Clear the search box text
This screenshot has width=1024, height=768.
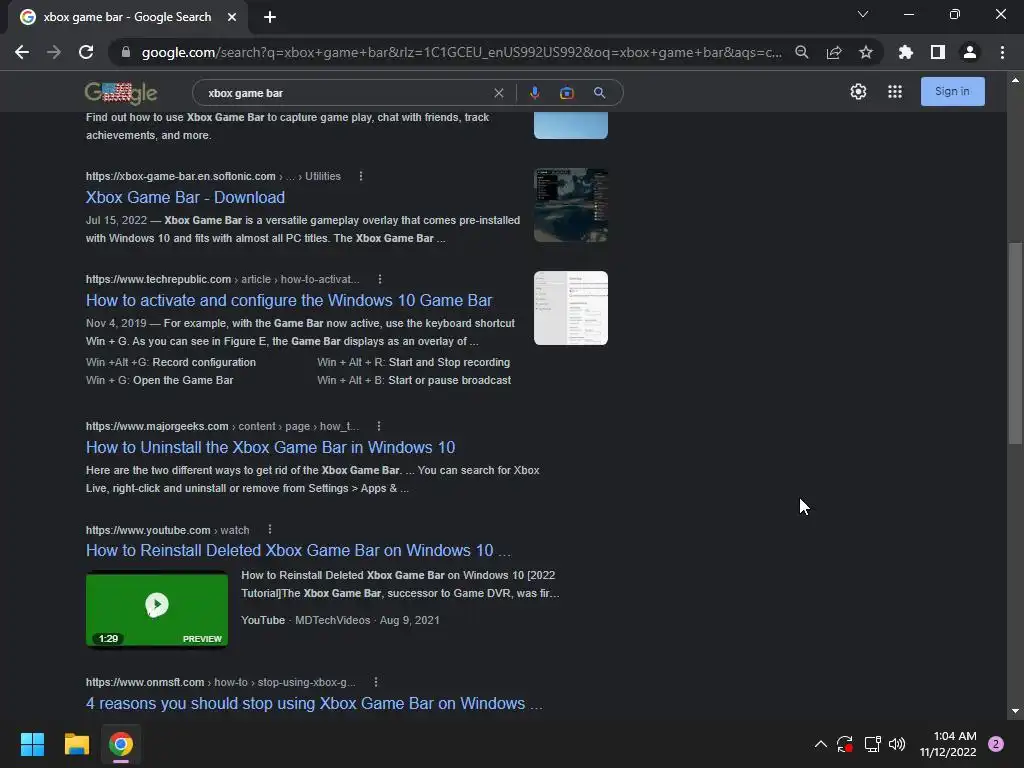(x=498, y=93)
